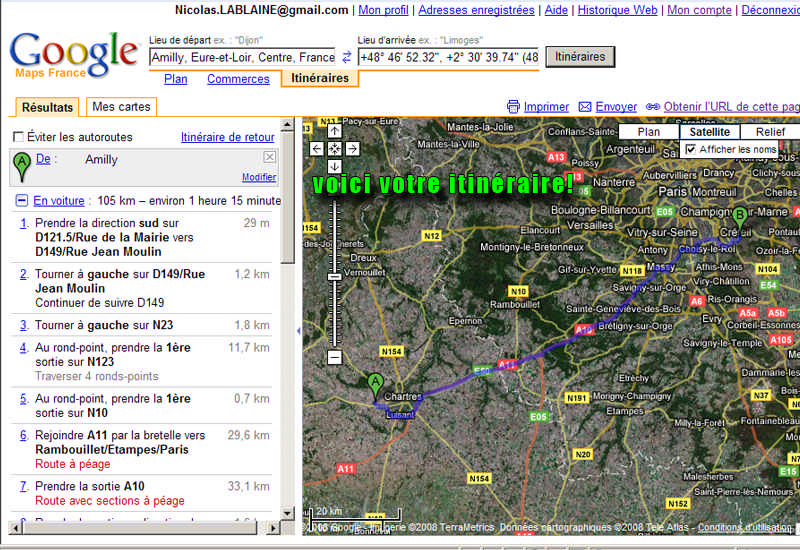Open direction step 4 link
Viewport: 800px width, 550px height.
[23, 347]
